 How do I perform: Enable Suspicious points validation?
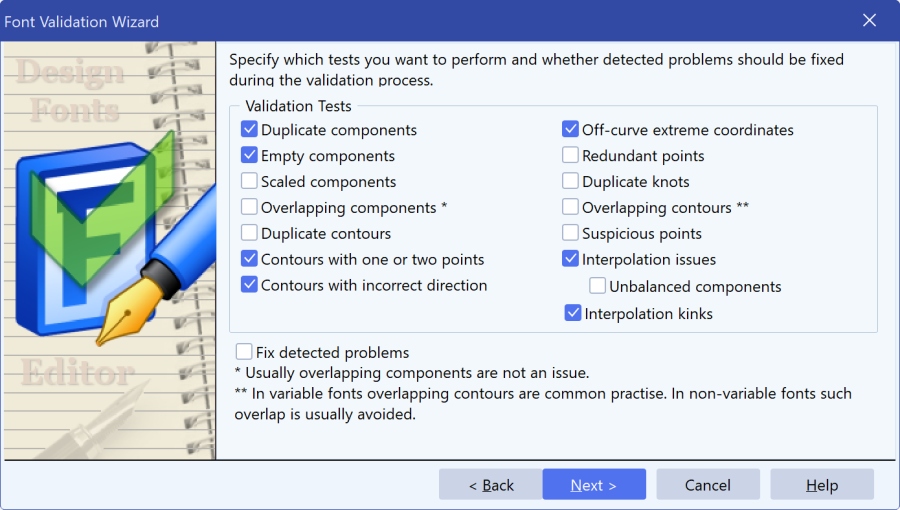click(x=570, y=232)
